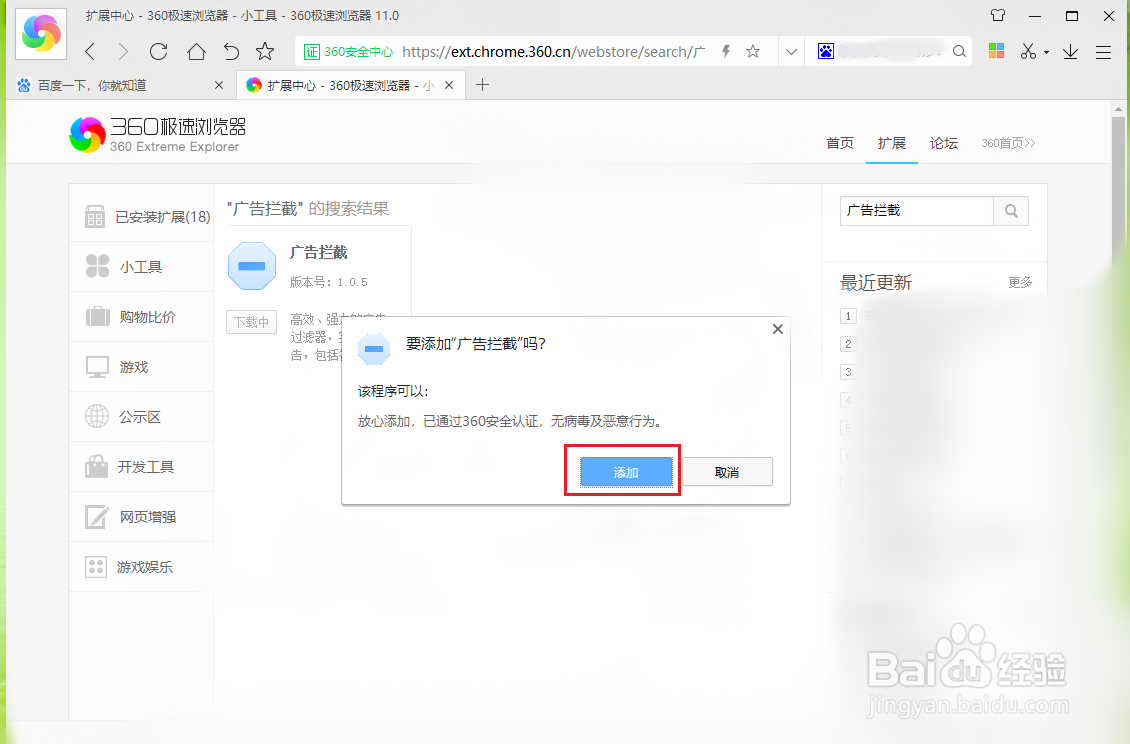
Task: Open the 首页 navigation item
Action: (840, 143)
